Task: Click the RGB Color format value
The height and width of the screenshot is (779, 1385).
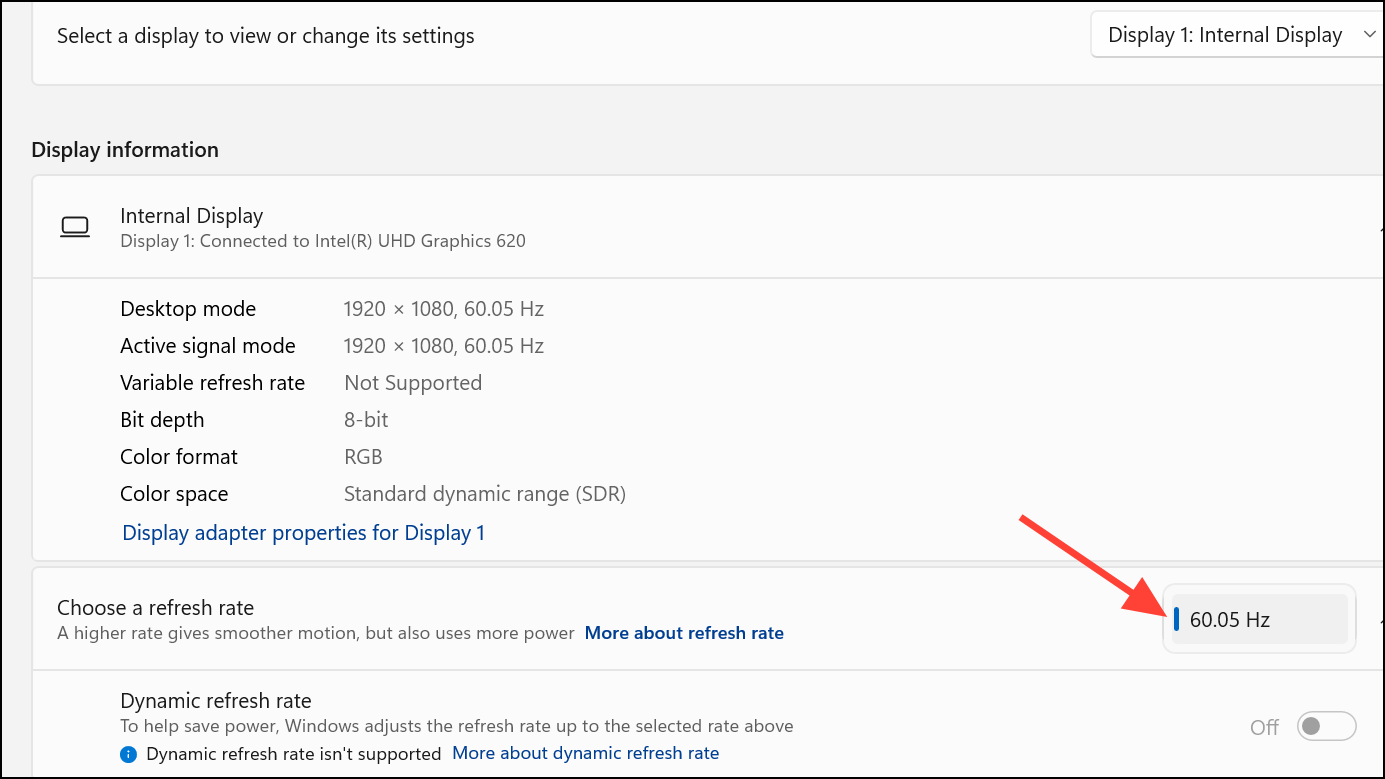Action: [363, 457]
